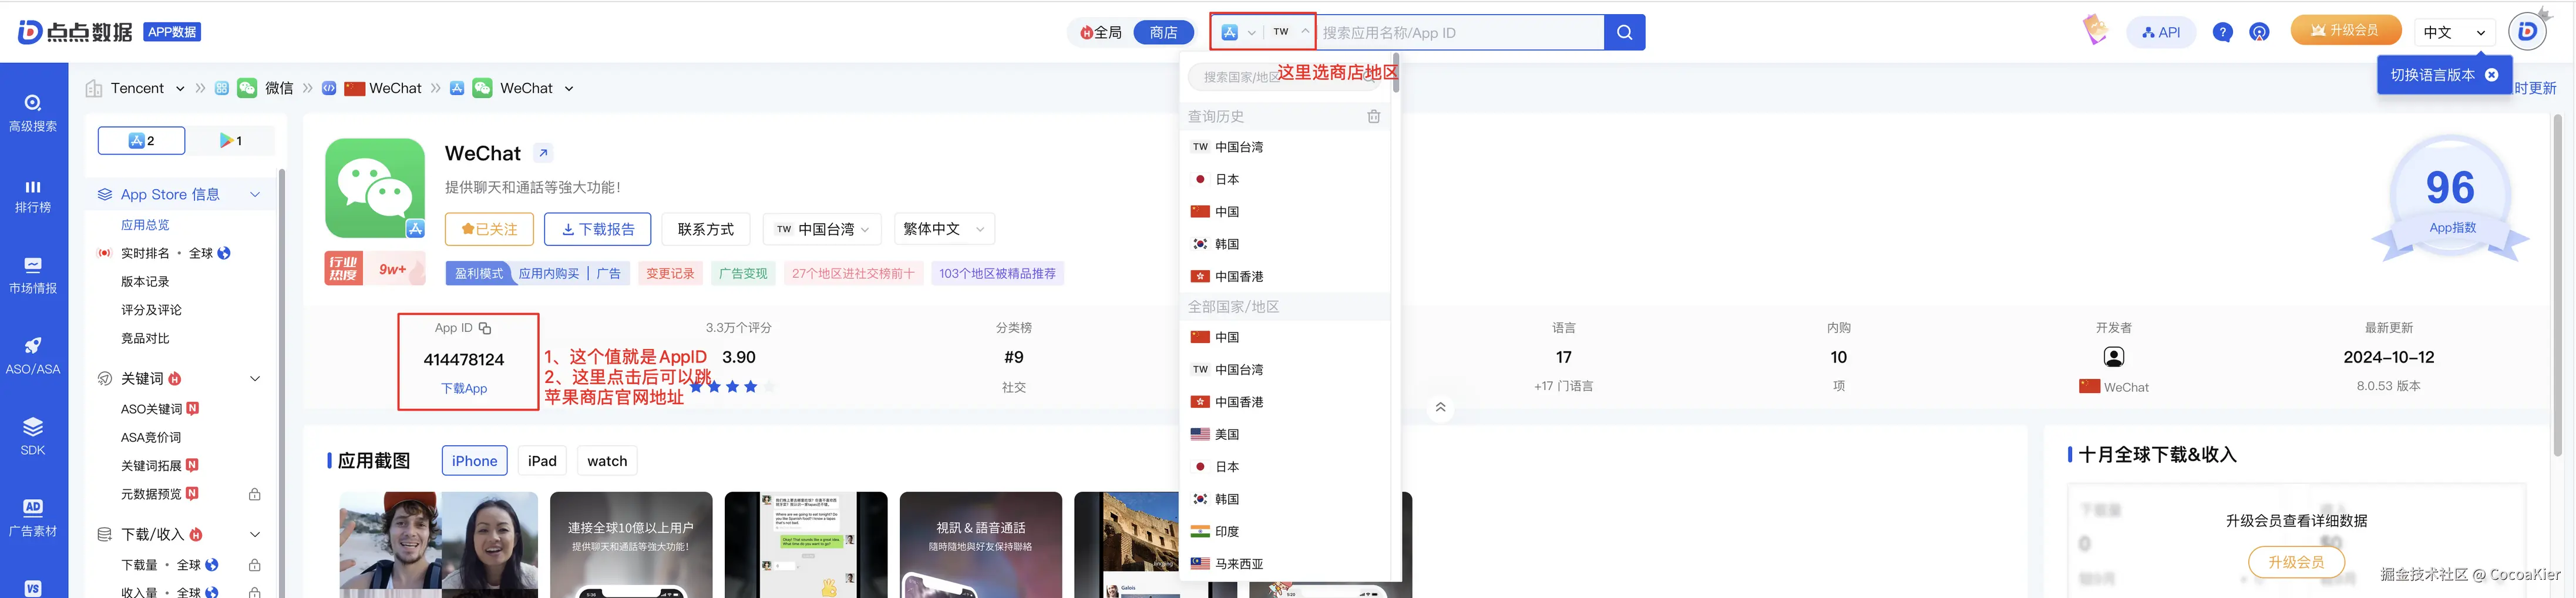Open ASA竞价词 in the sidebar

point(151,437)
